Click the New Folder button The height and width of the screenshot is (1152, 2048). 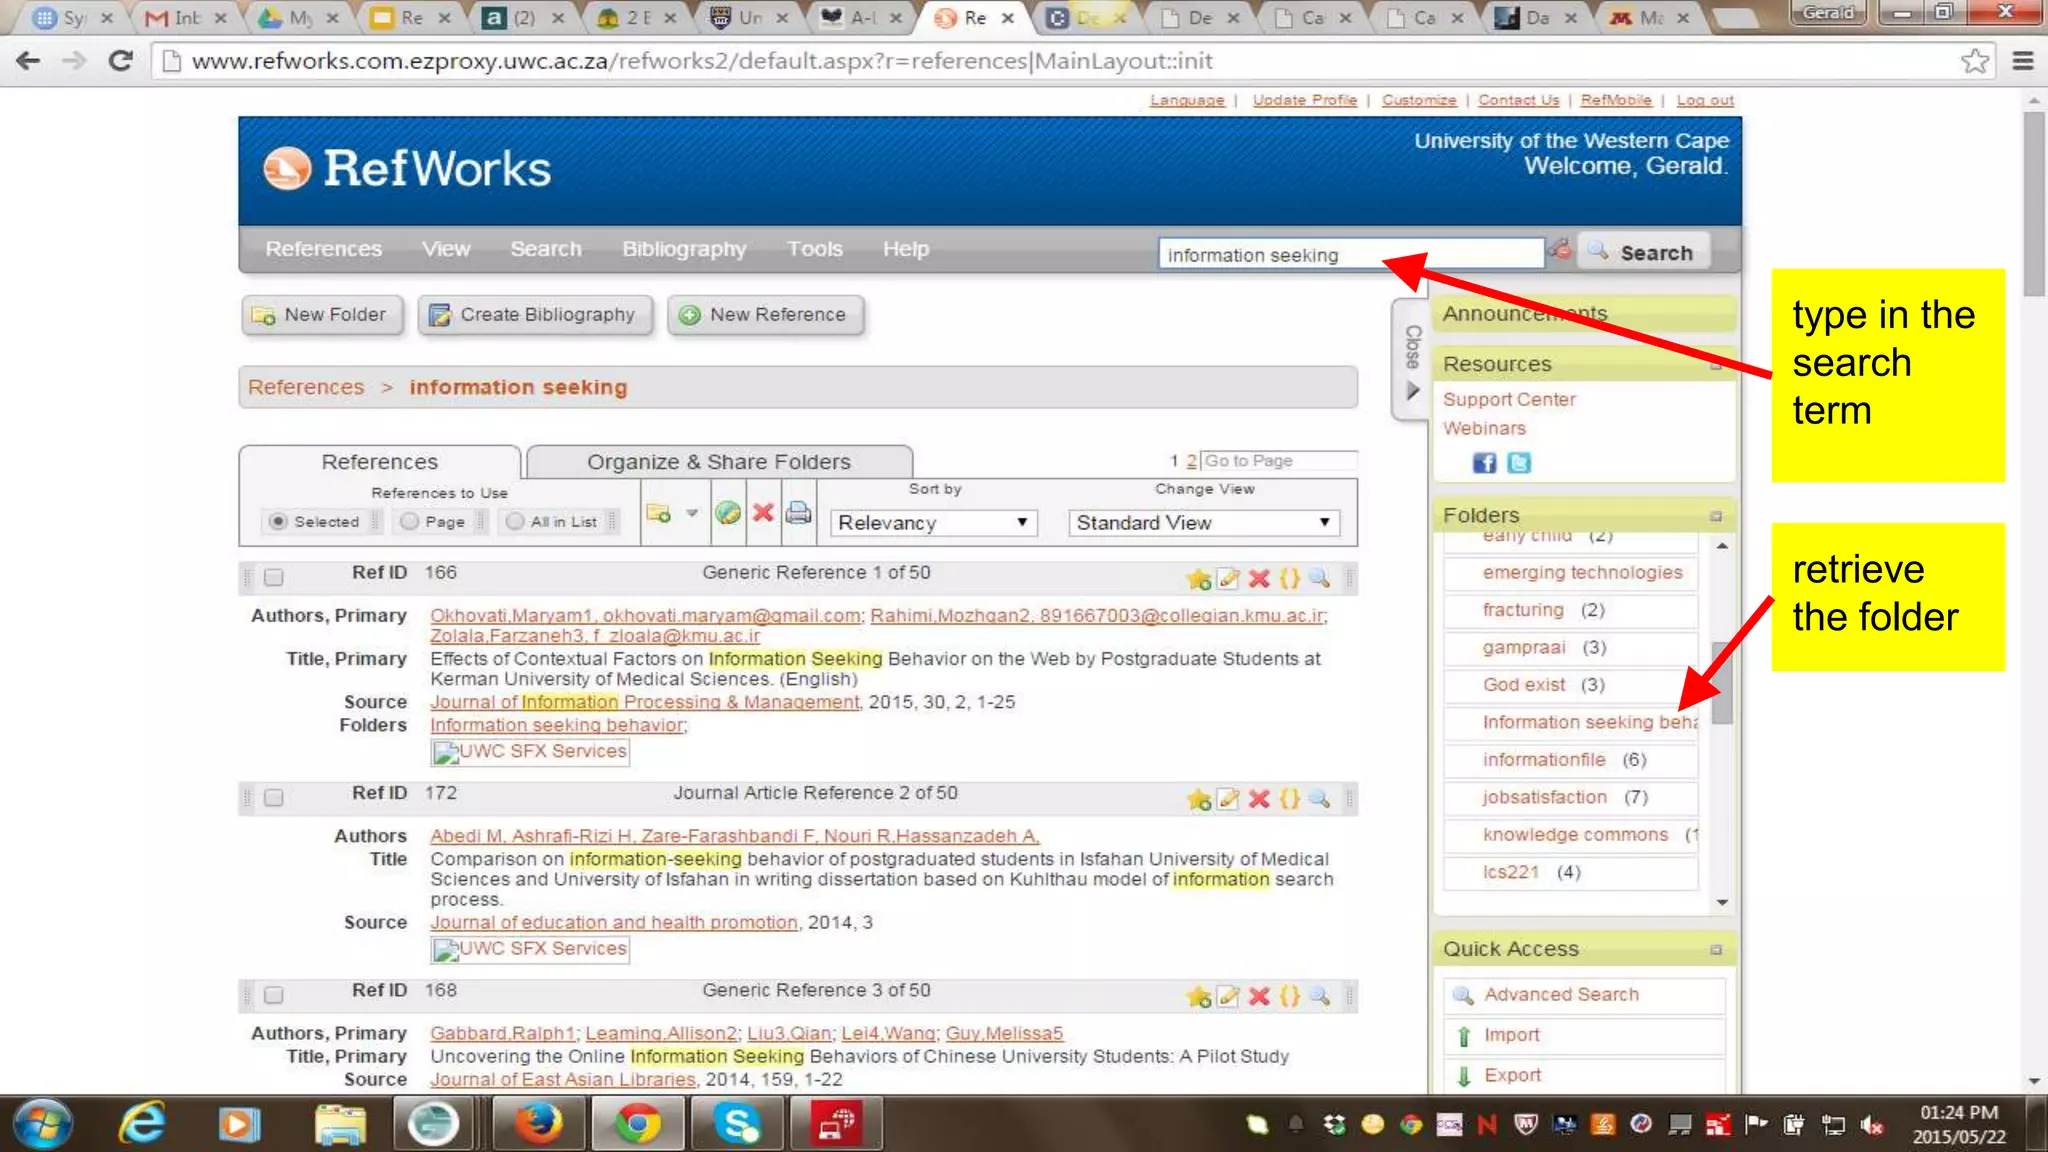(322, 315)
